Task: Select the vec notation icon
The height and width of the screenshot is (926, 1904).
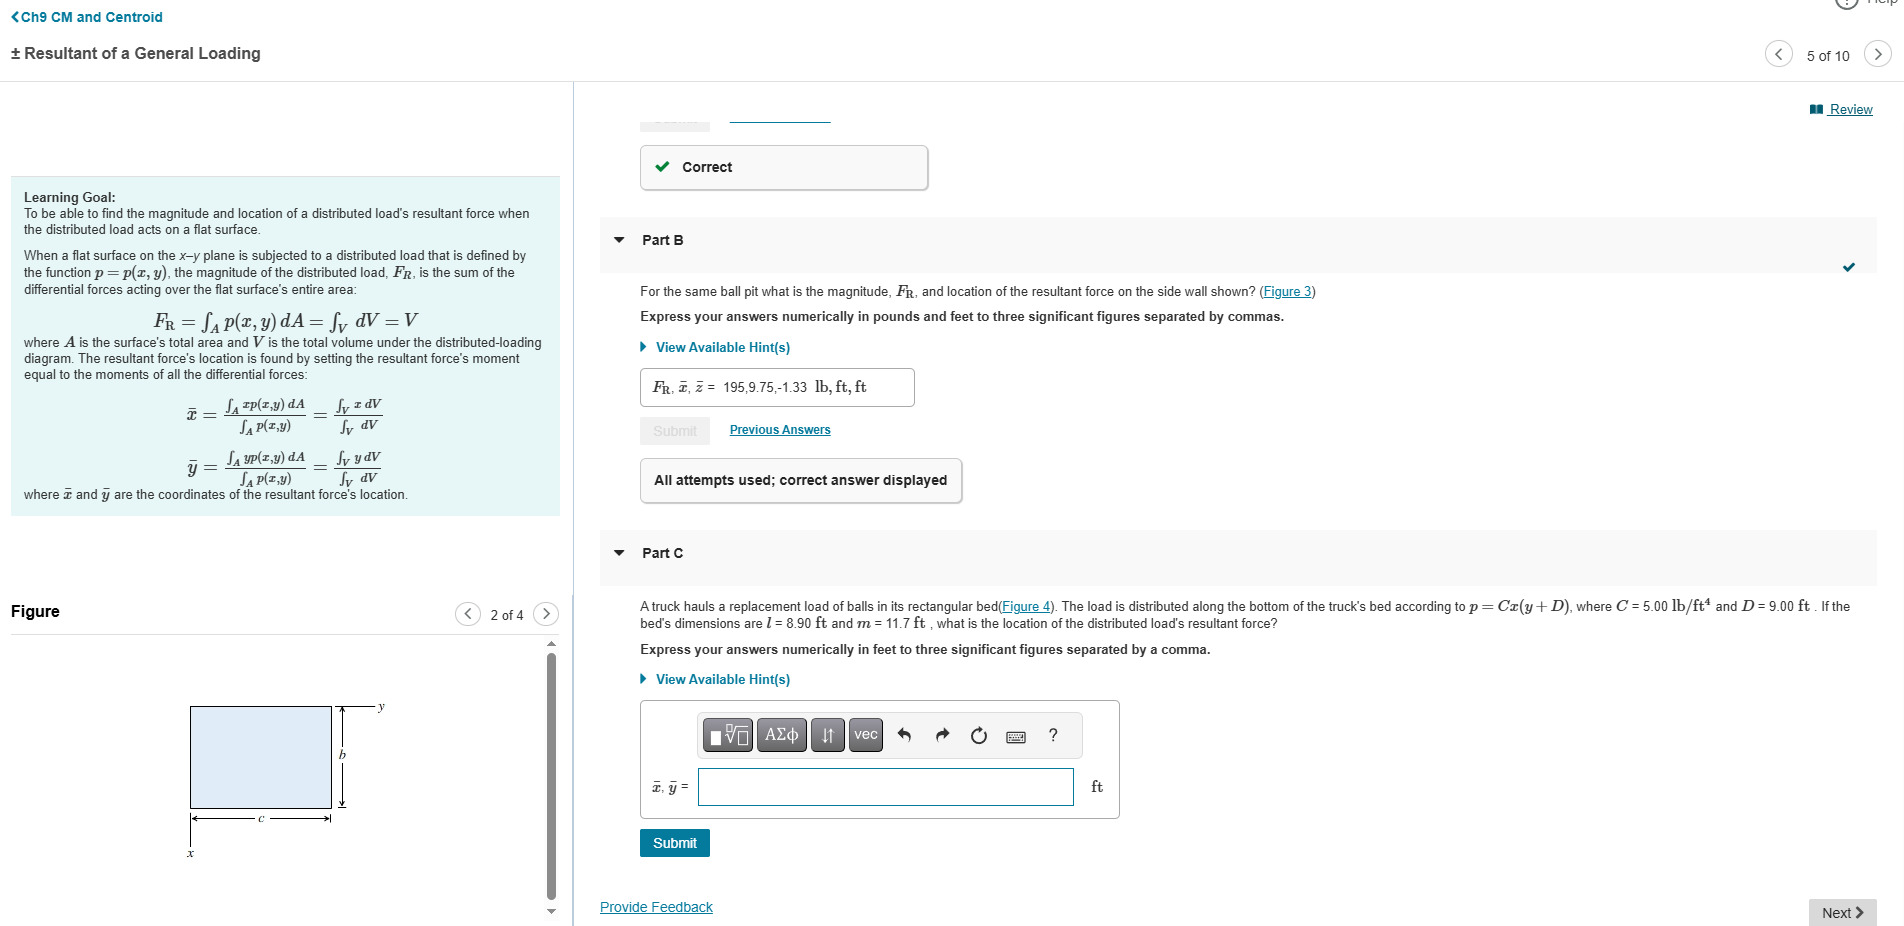Action: (x=865, y=734)
